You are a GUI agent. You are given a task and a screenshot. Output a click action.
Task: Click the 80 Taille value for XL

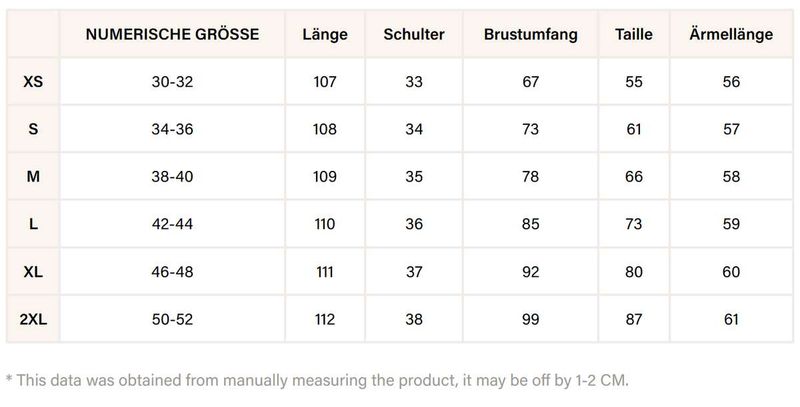[x=634, y=272]
